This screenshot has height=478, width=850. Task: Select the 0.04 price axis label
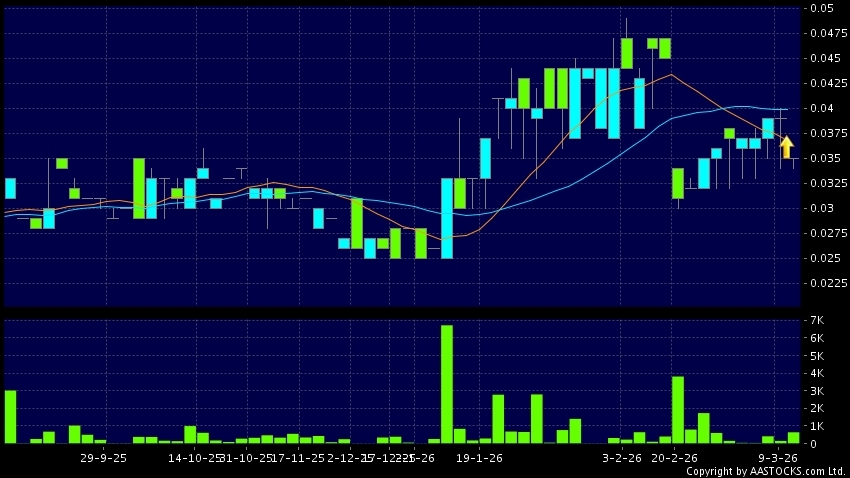(822, 108)
